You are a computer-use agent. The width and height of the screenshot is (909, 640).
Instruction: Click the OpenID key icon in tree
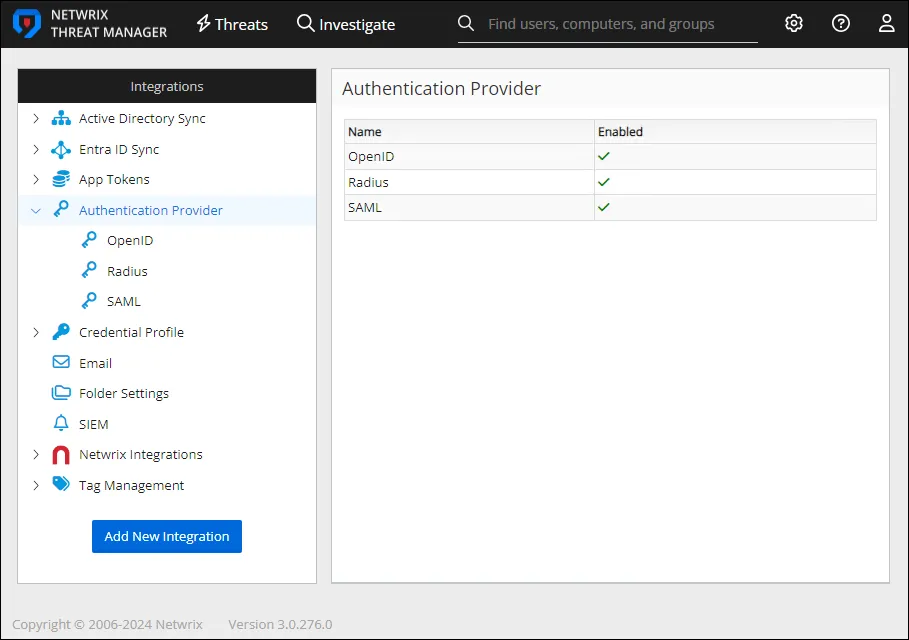tap(89, 239)
